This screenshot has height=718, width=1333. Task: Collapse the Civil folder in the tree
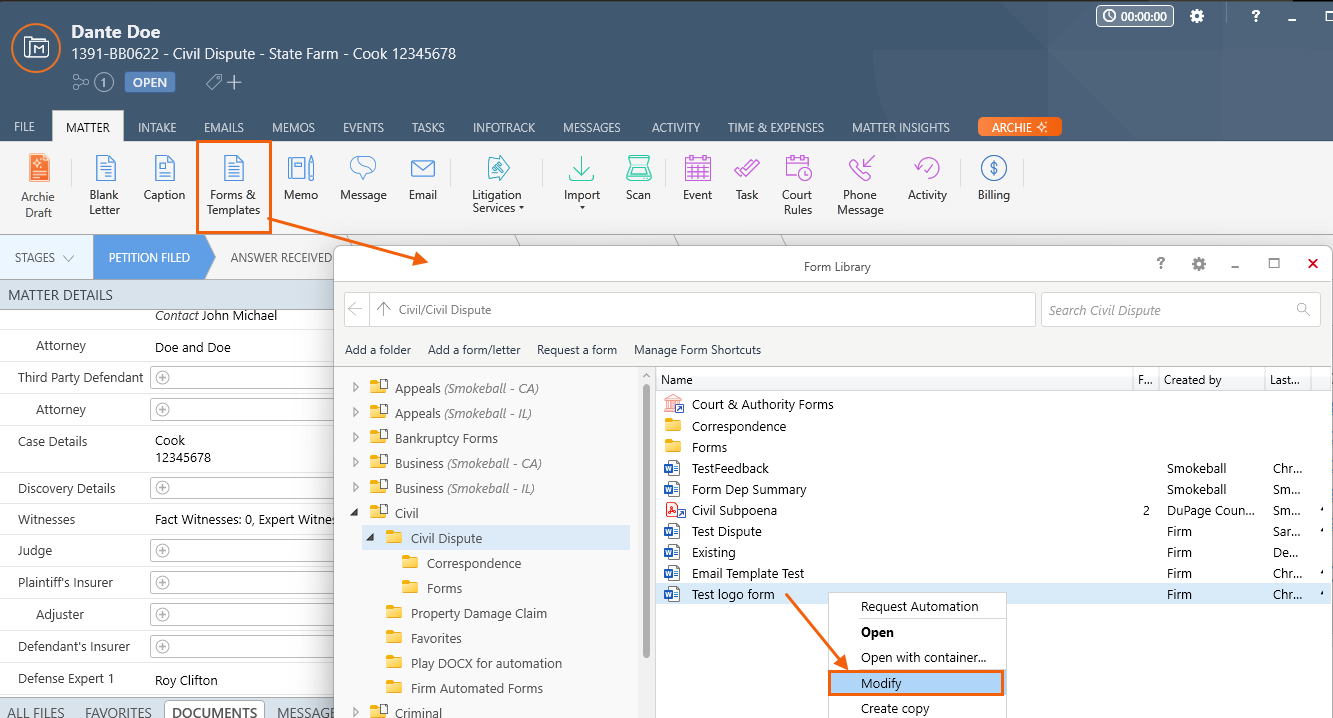tap(356, 513)
